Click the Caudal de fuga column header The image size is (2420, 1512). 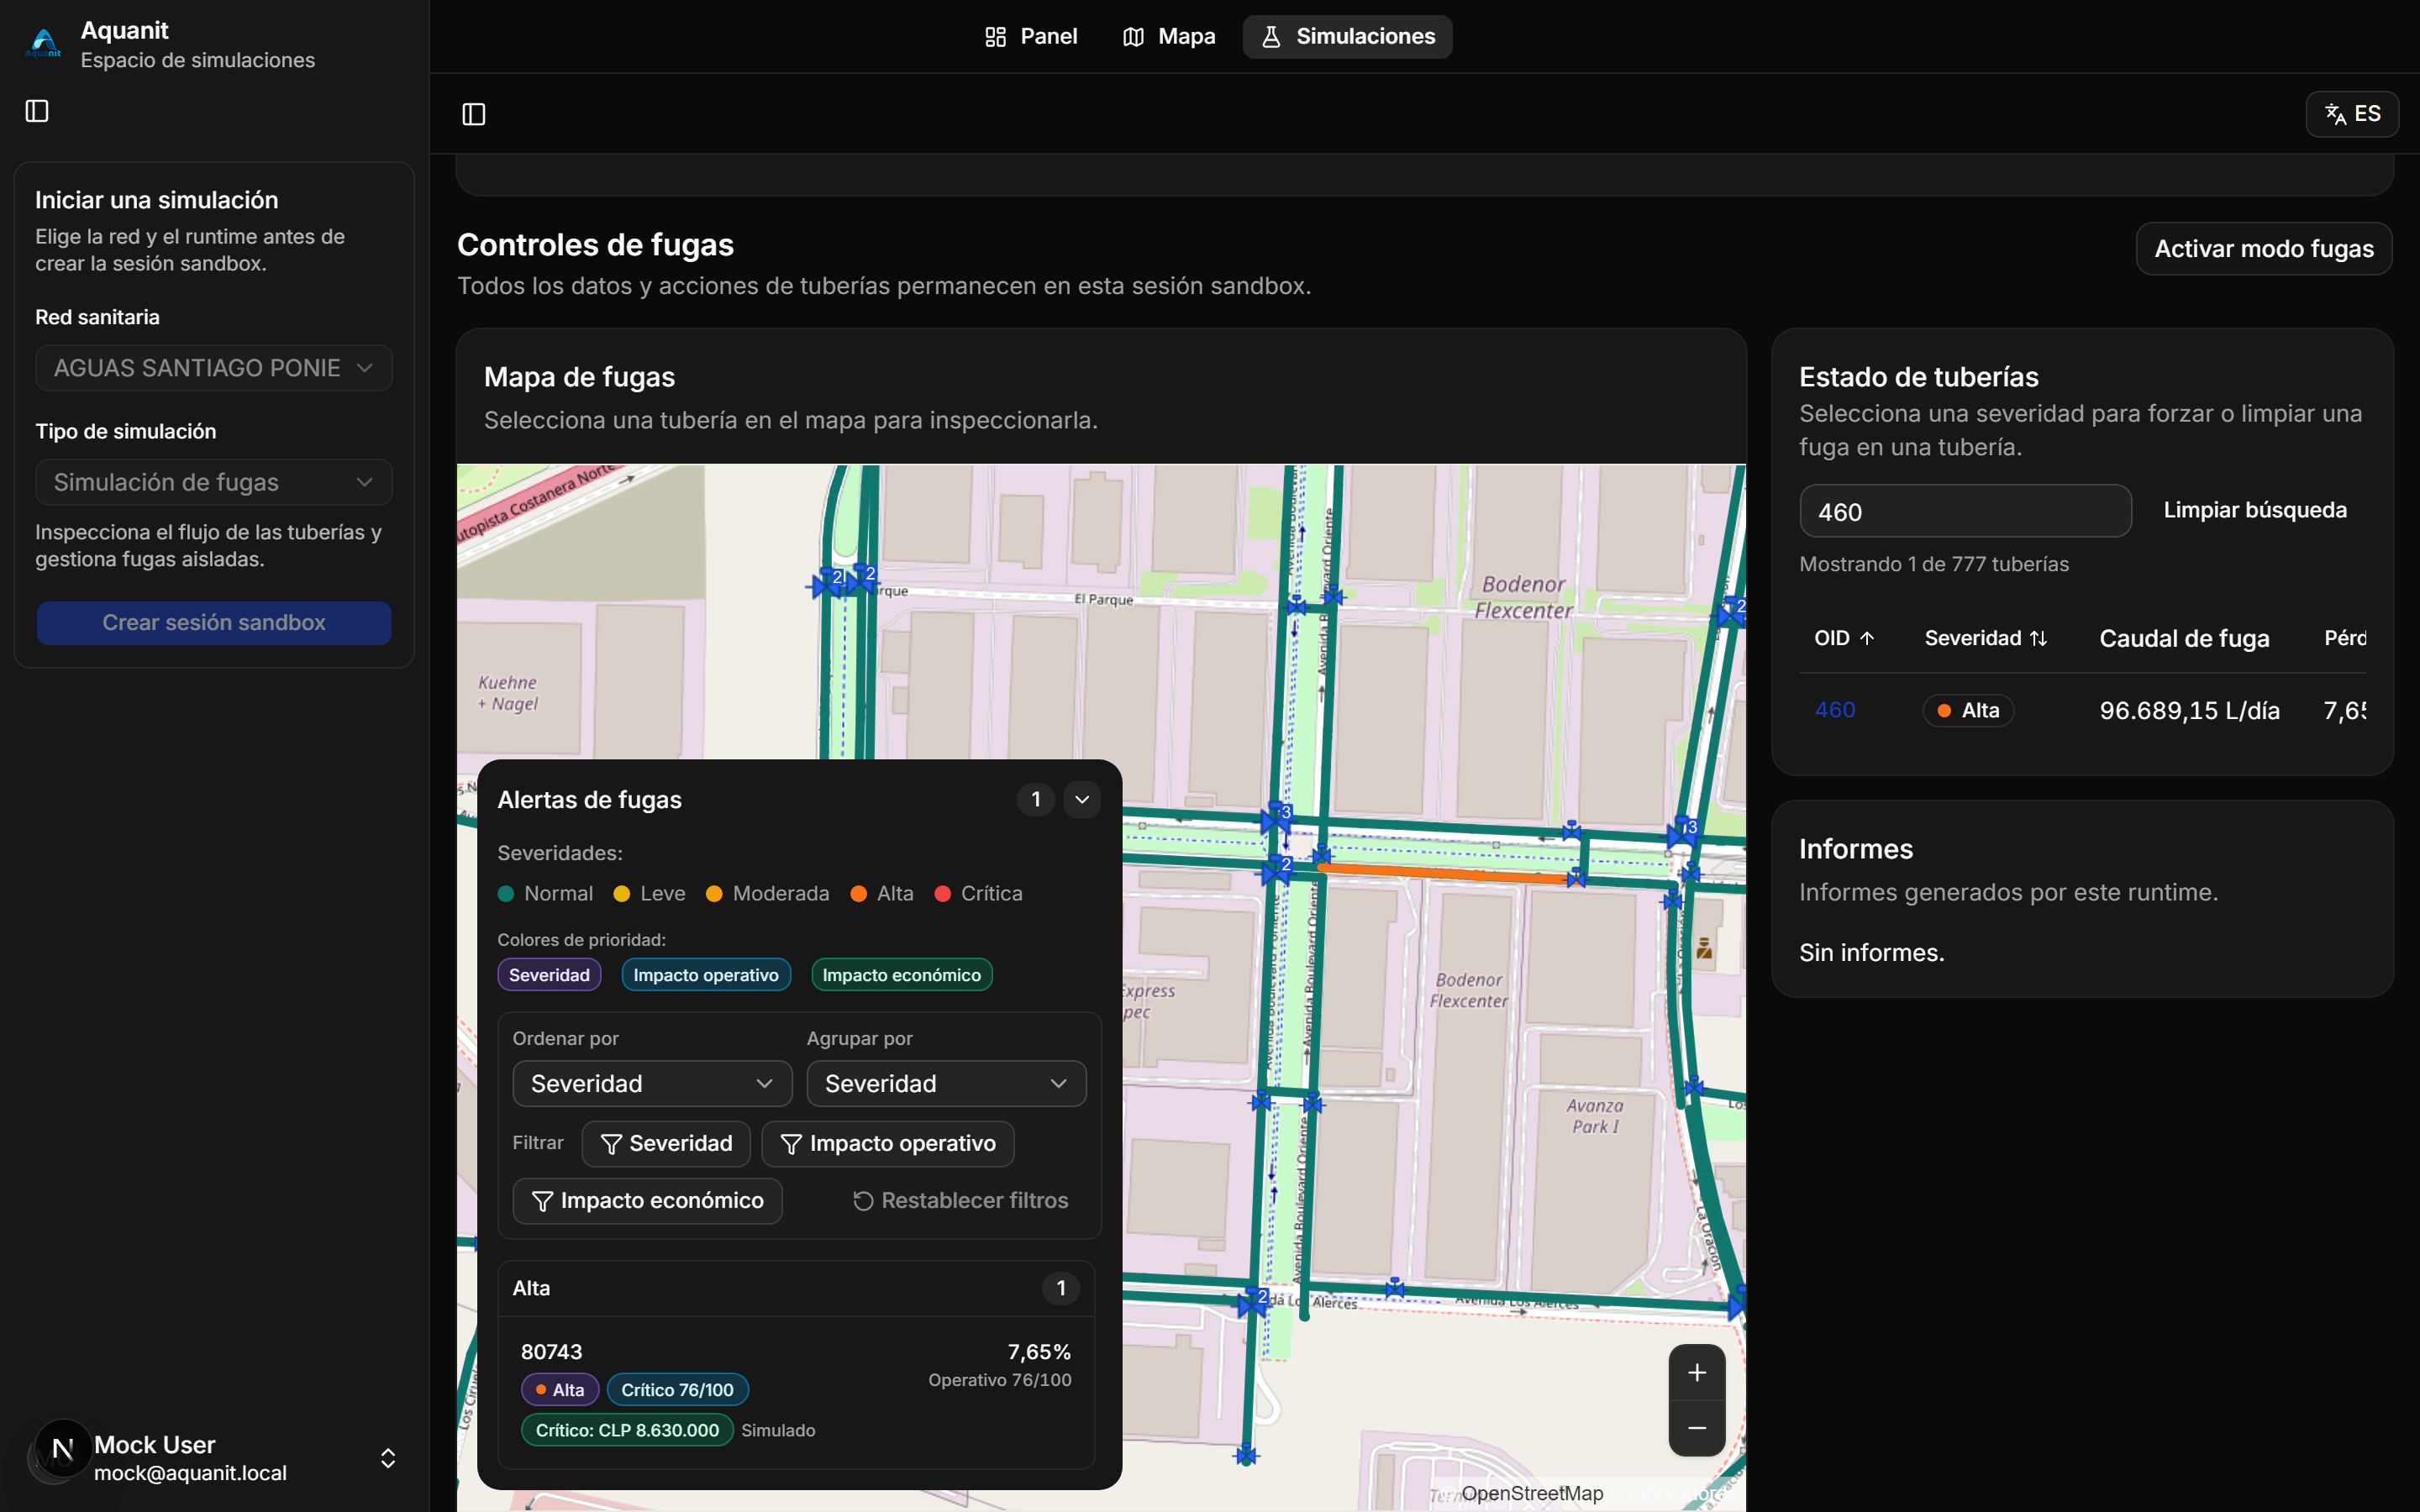2184,638
